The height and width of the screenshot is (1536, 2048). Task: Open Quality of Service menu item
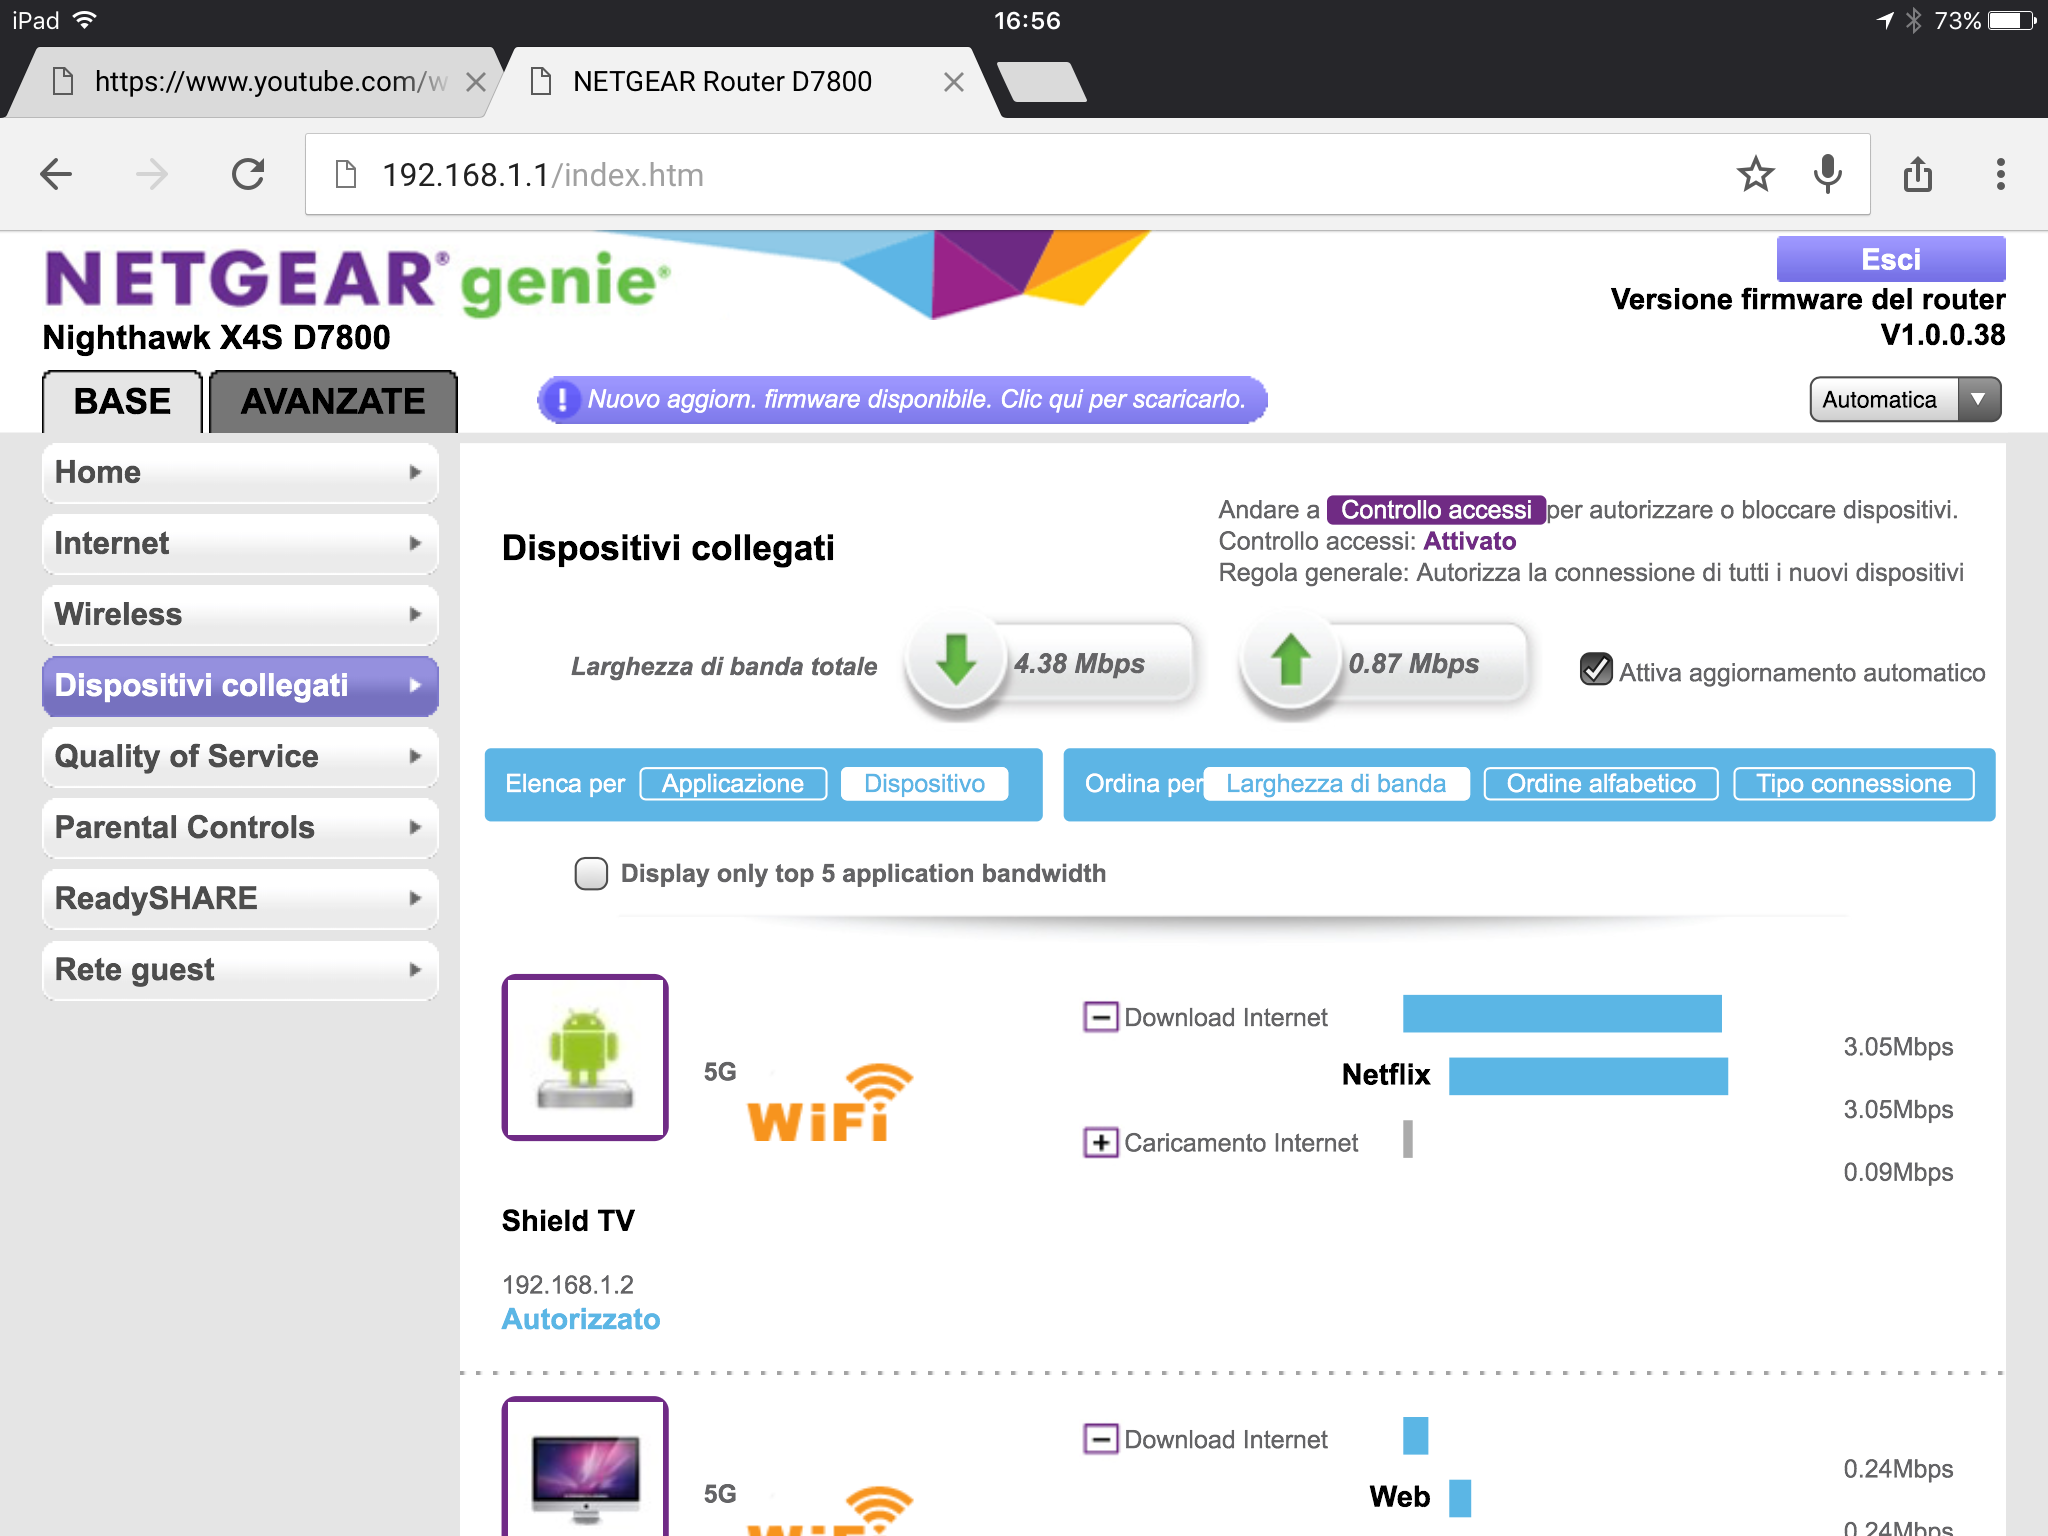click(240, 756)
